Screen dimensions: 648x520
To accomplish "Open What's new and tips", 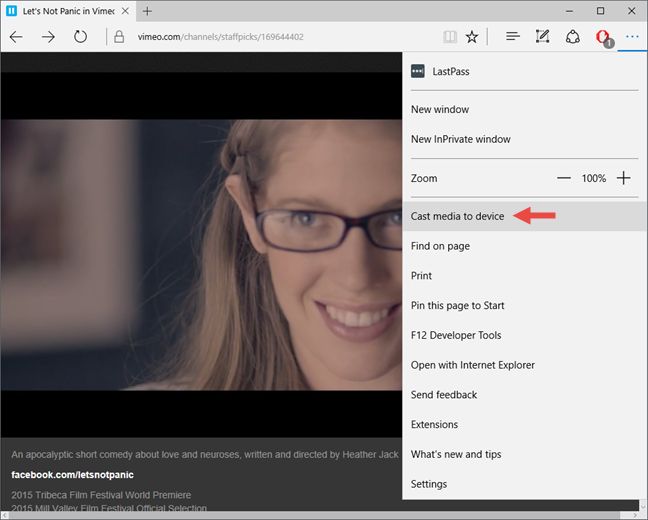I will tap(524, 454).
